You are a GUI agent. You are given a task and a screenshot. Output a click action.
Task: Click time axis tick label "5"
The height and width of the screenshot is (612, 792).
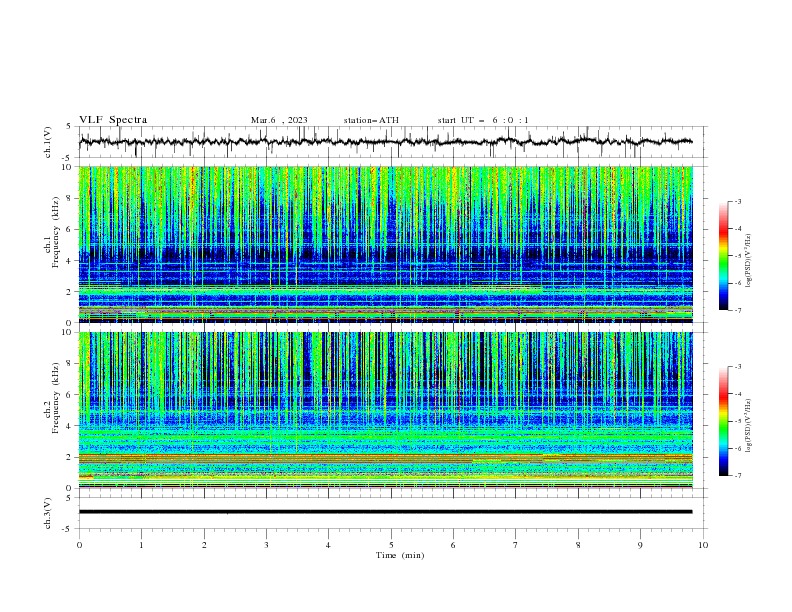[391, 545]
